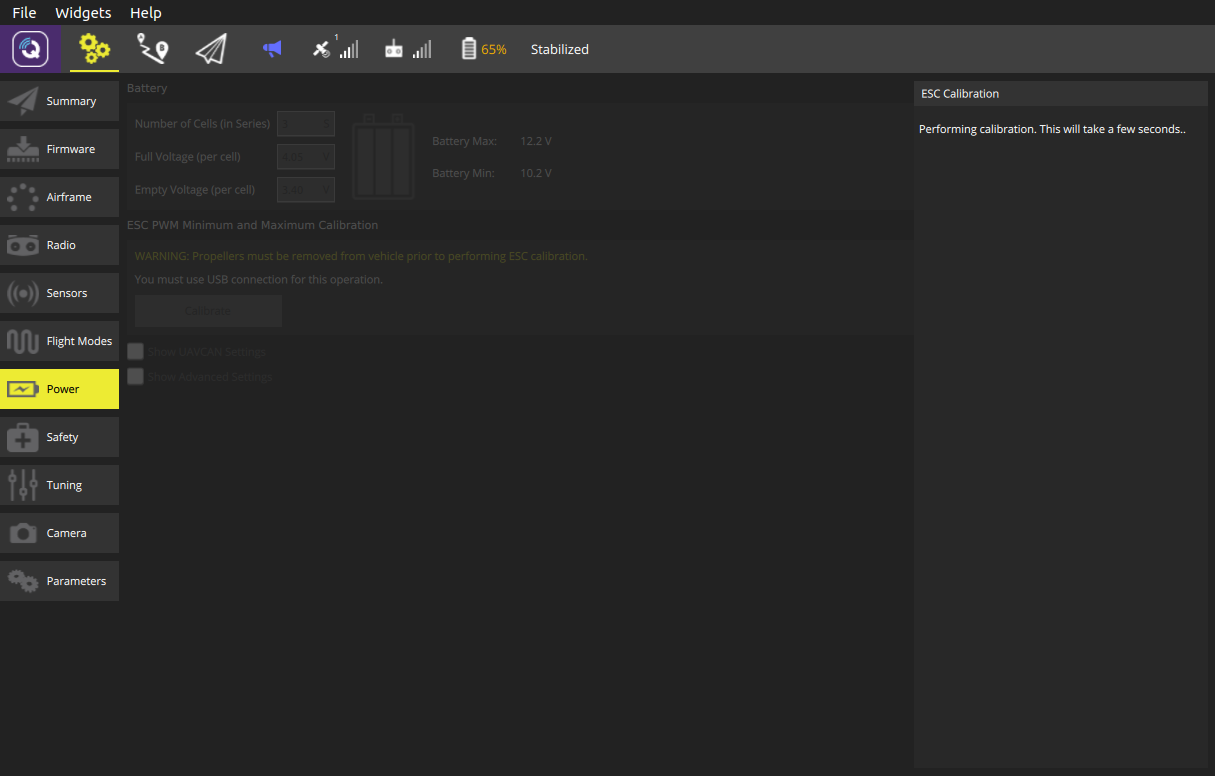Screen dimensions: 1215x776
Task: Go to the Parameters section
Action: tap(60, 581)
